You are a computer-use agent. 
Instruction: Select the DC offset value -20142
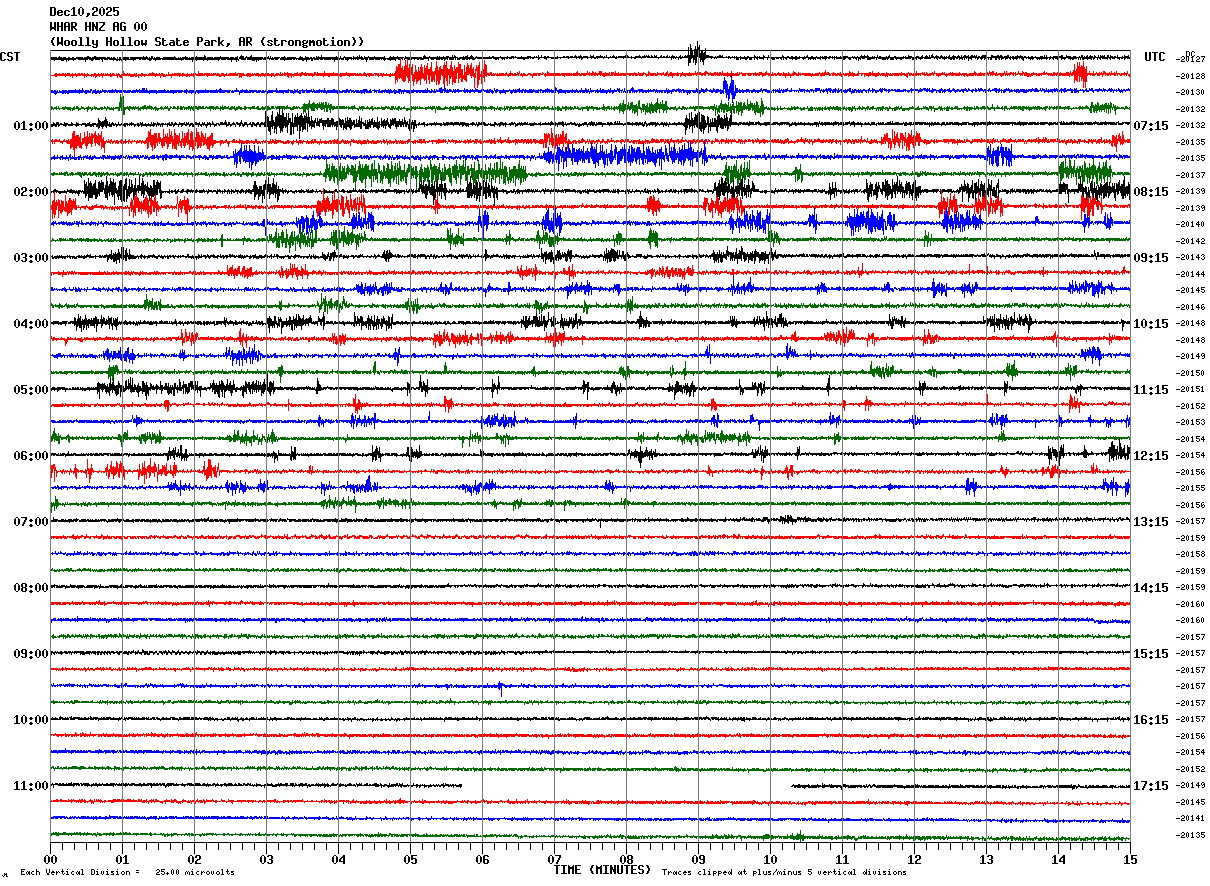1191,241
